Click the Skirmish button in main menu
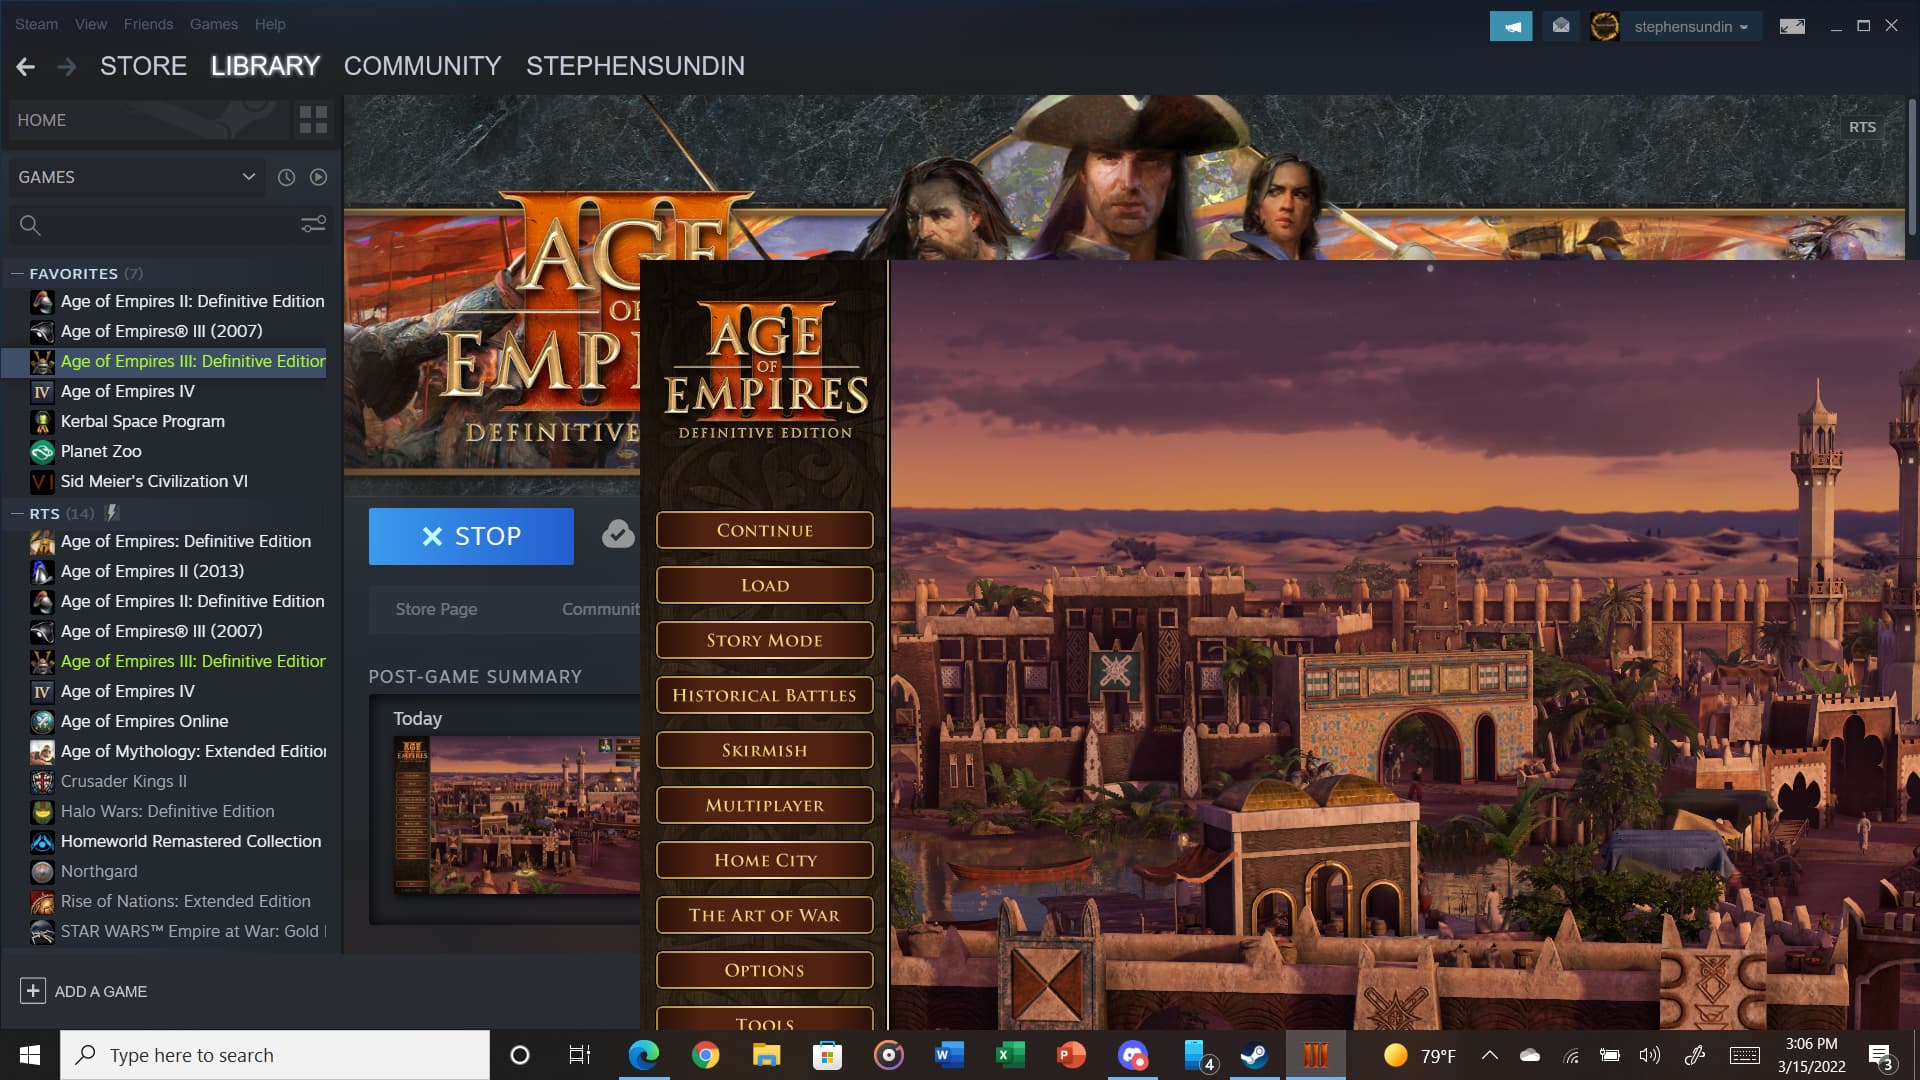This screenshot has width=1920, height=1080. click(764, 749)
